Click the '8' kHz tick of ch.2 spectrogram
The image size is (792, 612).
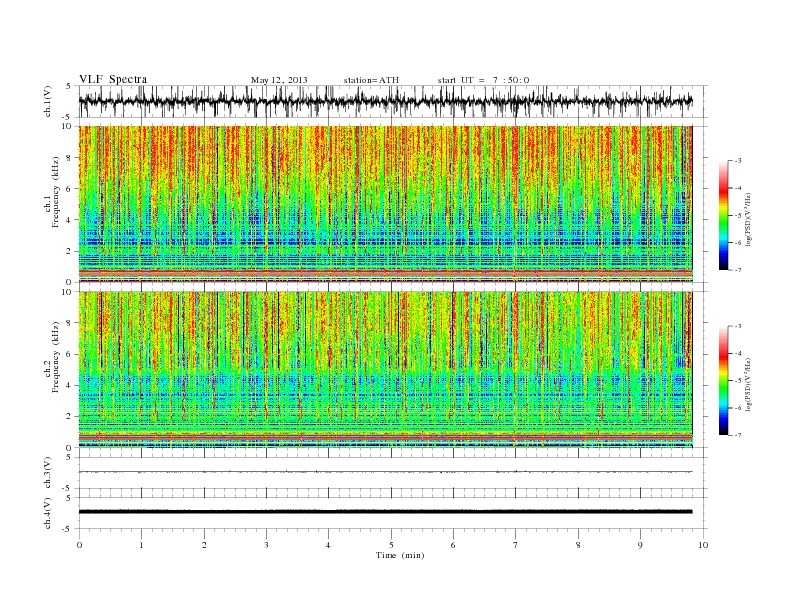tap(69, 323)
